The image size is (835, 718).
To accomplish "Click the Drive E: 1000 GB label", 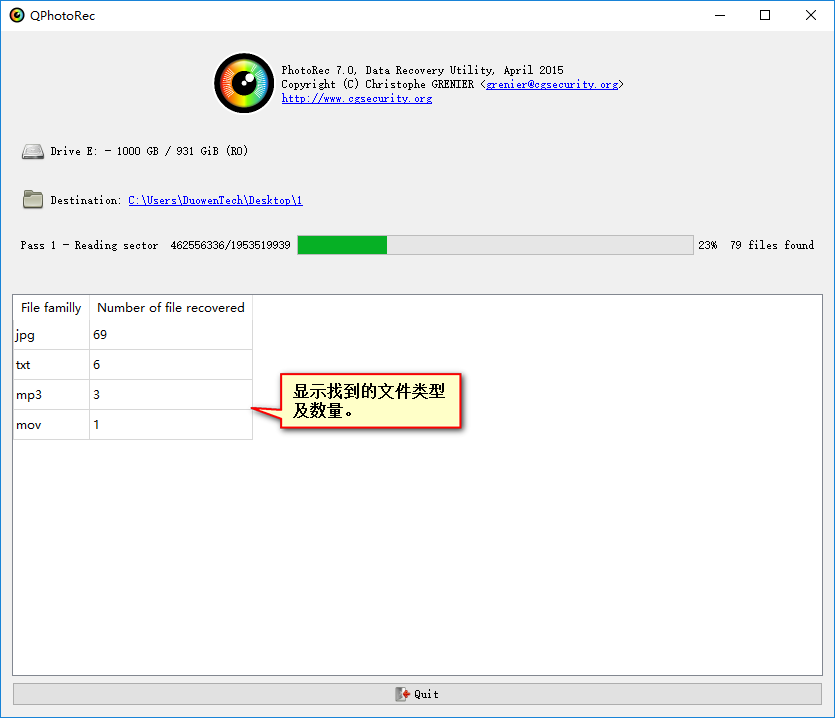I will [x=149, y=151].
